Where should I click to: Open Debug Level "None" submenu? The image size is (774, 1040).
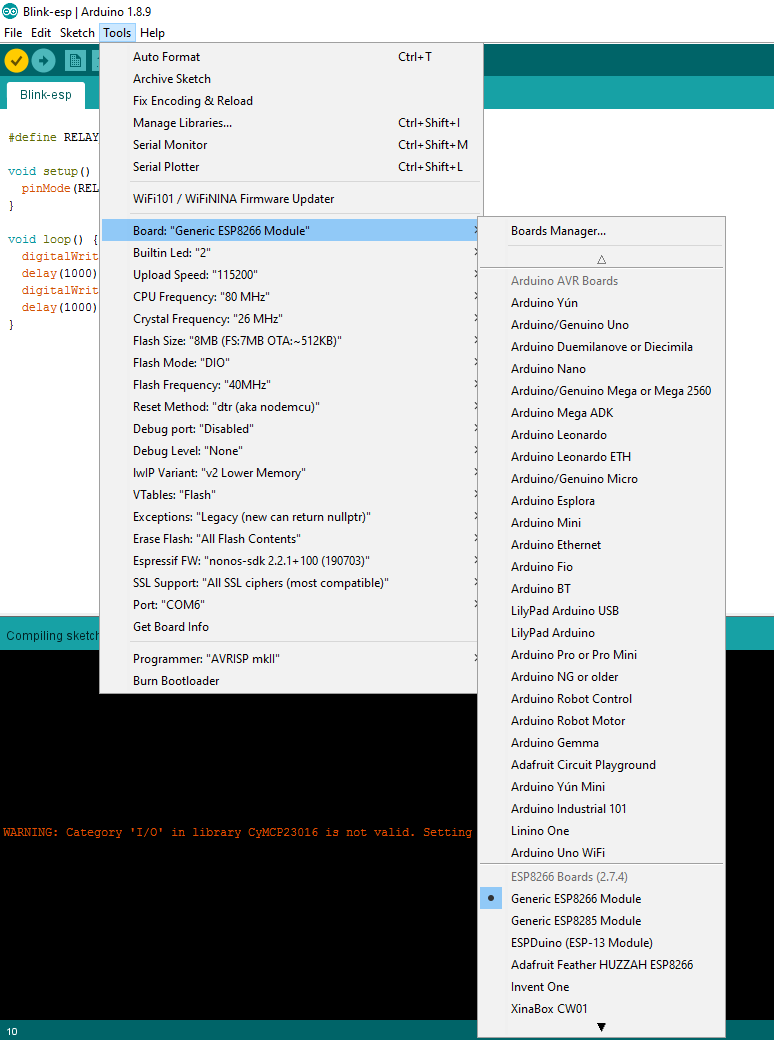290,451
